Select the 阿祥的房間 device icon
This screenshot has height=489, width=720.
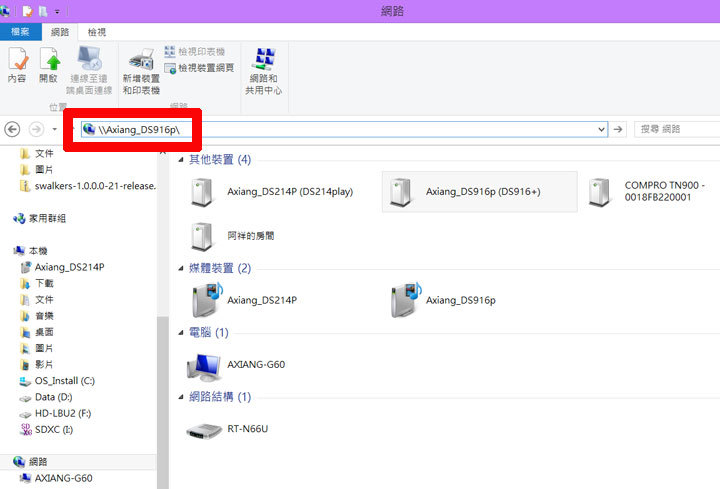(202, 236)
